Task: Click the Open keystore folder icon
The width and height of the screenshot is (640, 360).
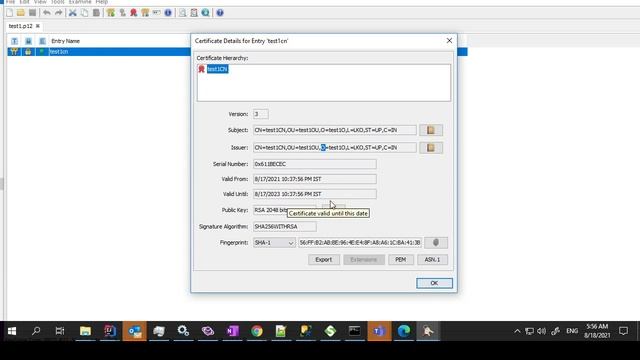Action: pos(21,13)
